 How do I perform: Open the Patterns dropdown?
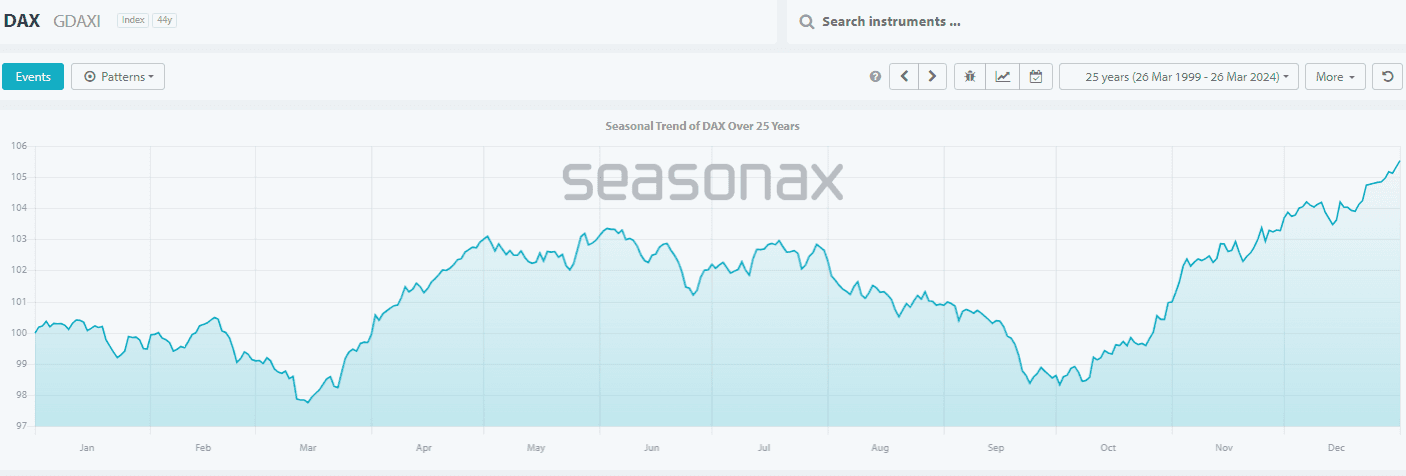point(118,77)
